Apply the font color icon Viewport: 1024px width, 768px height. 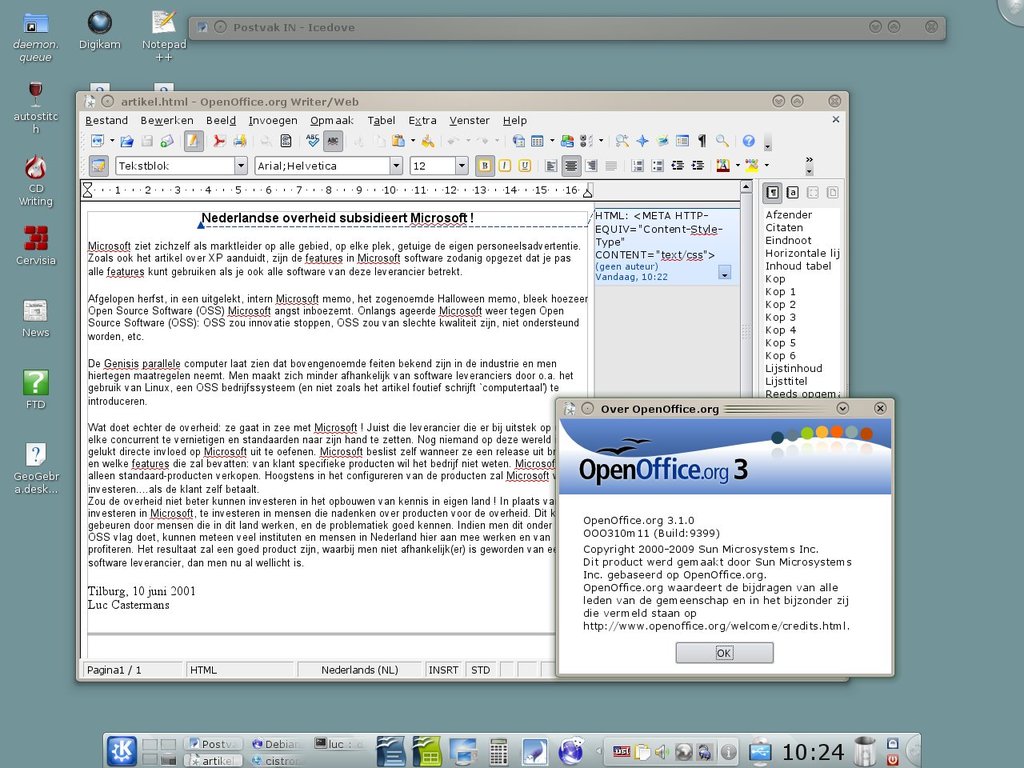coord(723,166)
